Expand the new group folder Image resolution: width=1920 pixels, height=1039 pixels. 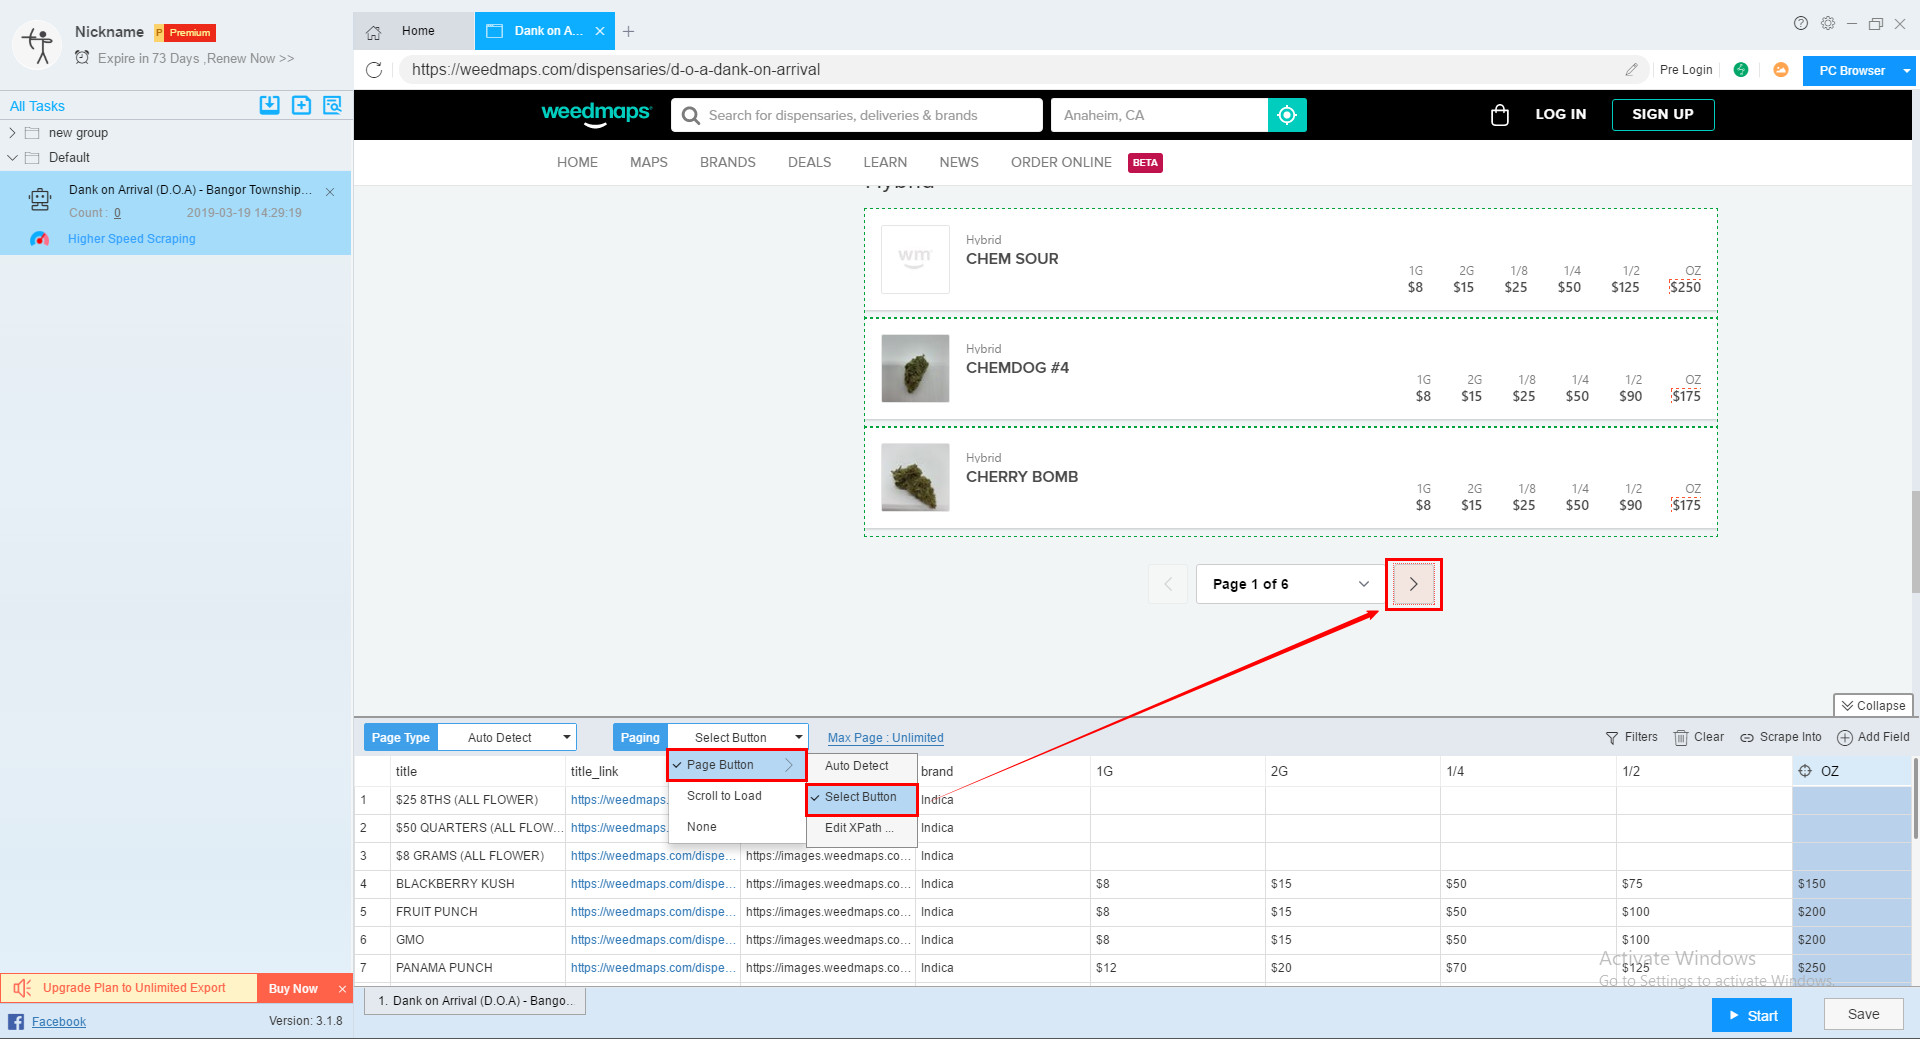[12, 133]
